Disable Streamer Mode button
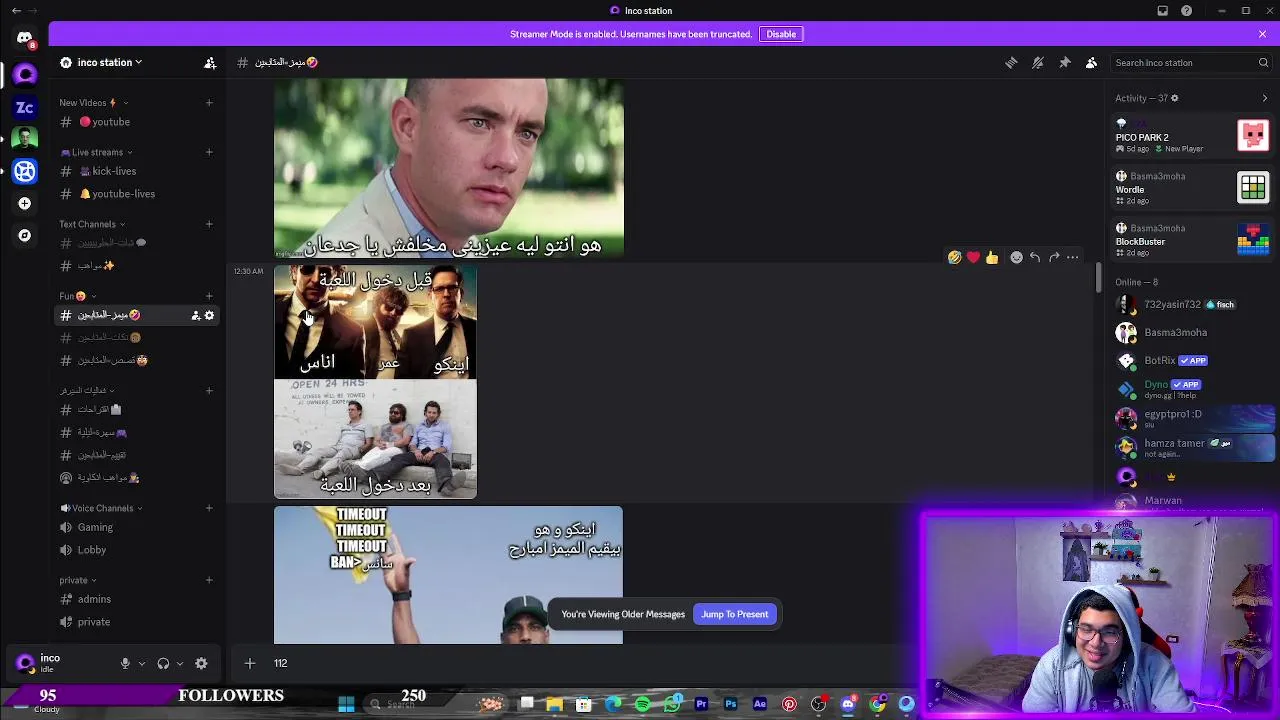Viewport: 1280px width, 720px height. [781, 34]
